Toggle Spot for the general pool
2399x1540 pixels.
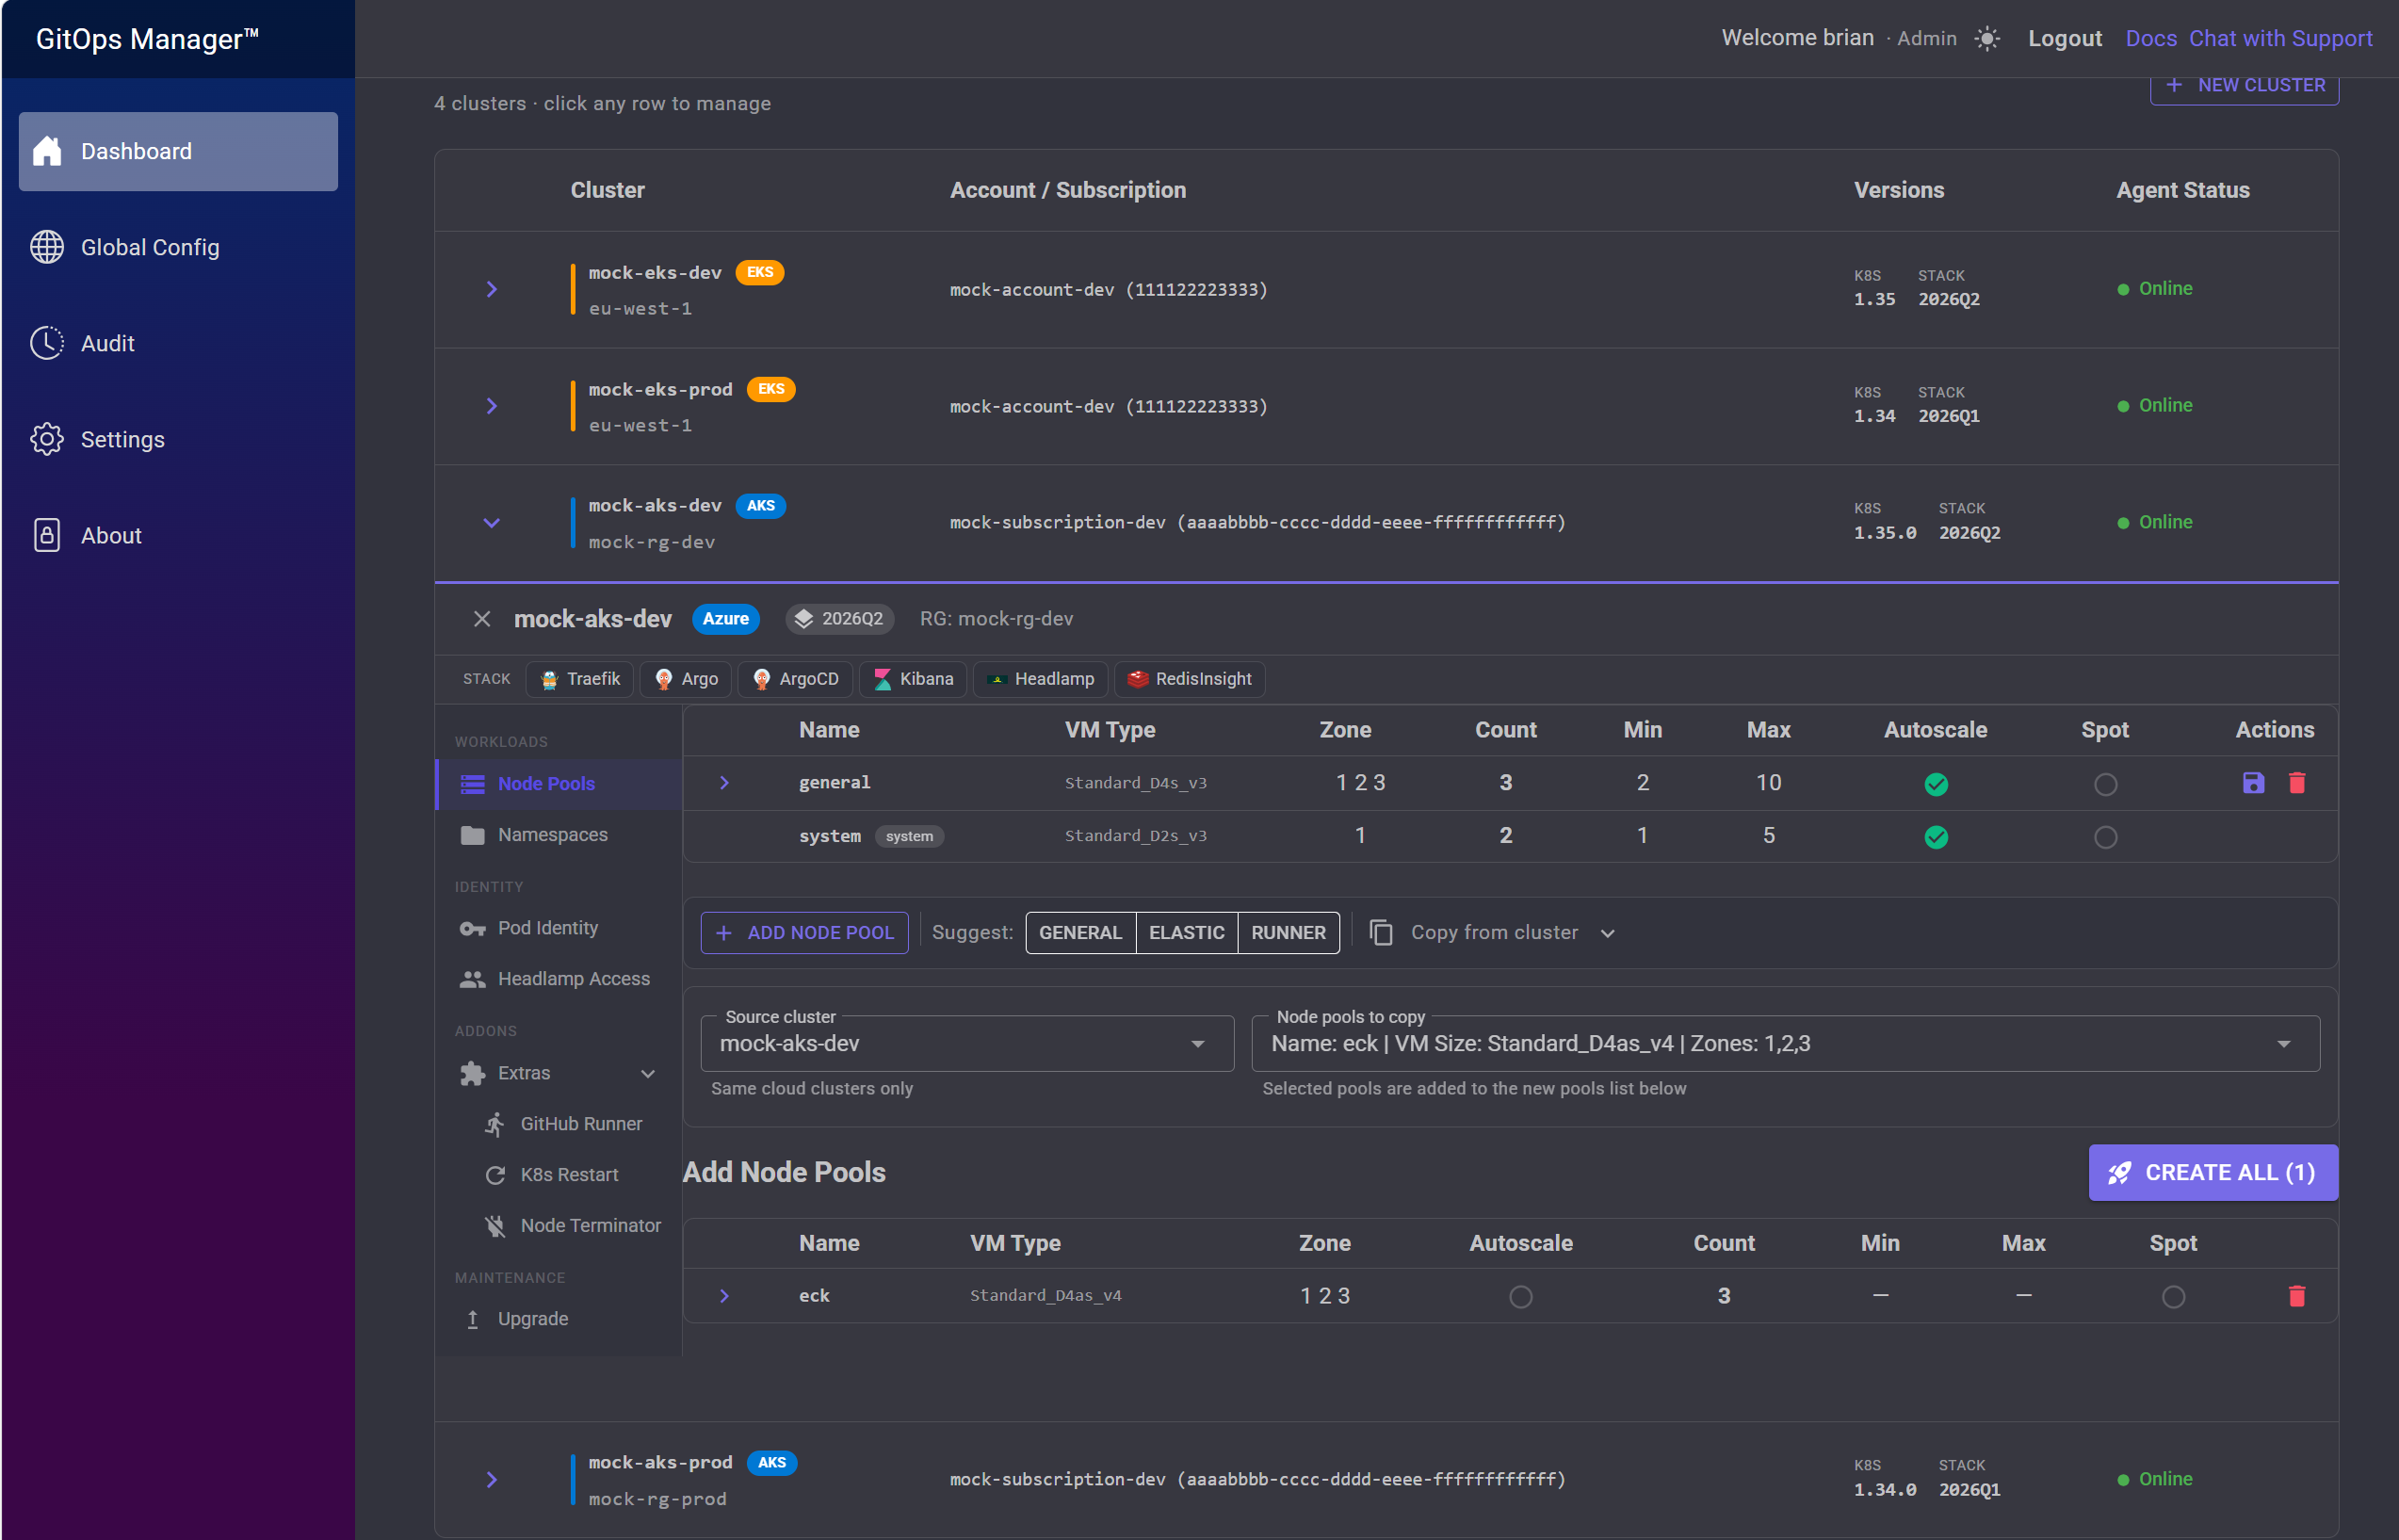pos(2105,784)
